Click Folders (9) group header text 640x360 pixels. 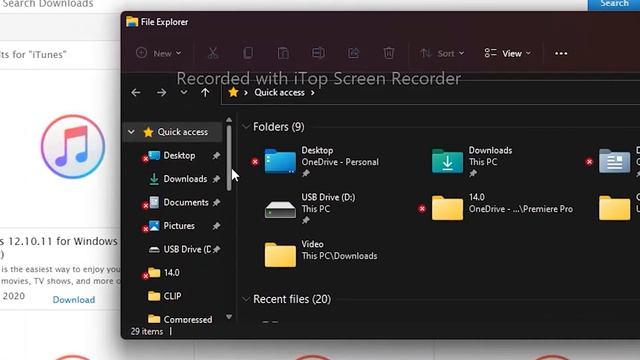click(279, 127)
